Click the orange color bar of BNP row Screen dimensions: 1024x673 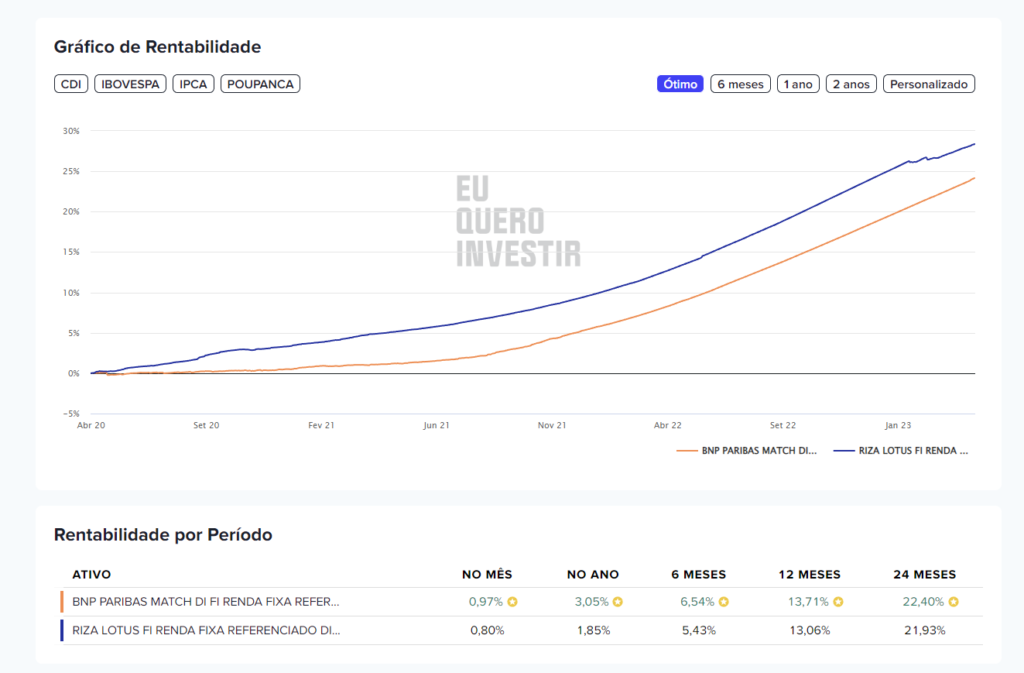(x=62, y=602)
